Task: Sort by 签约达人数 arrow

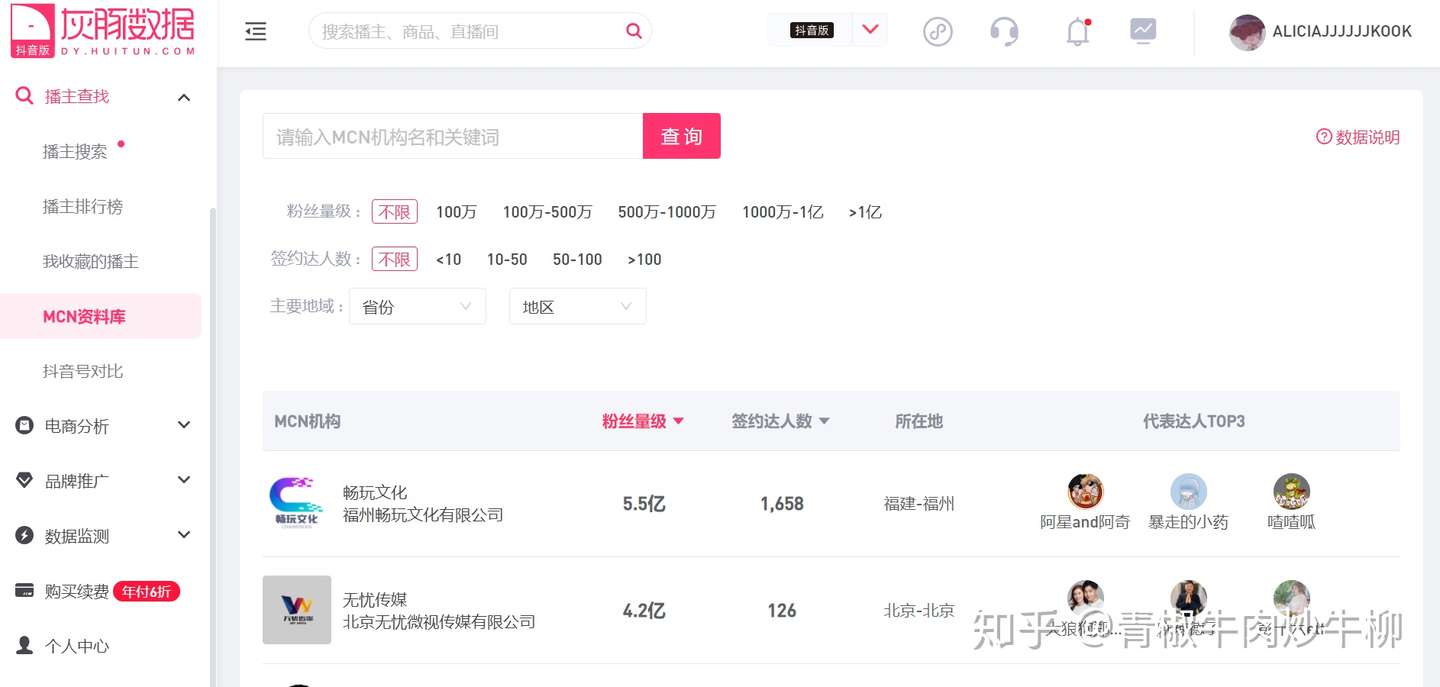Action: pos(824,422)
